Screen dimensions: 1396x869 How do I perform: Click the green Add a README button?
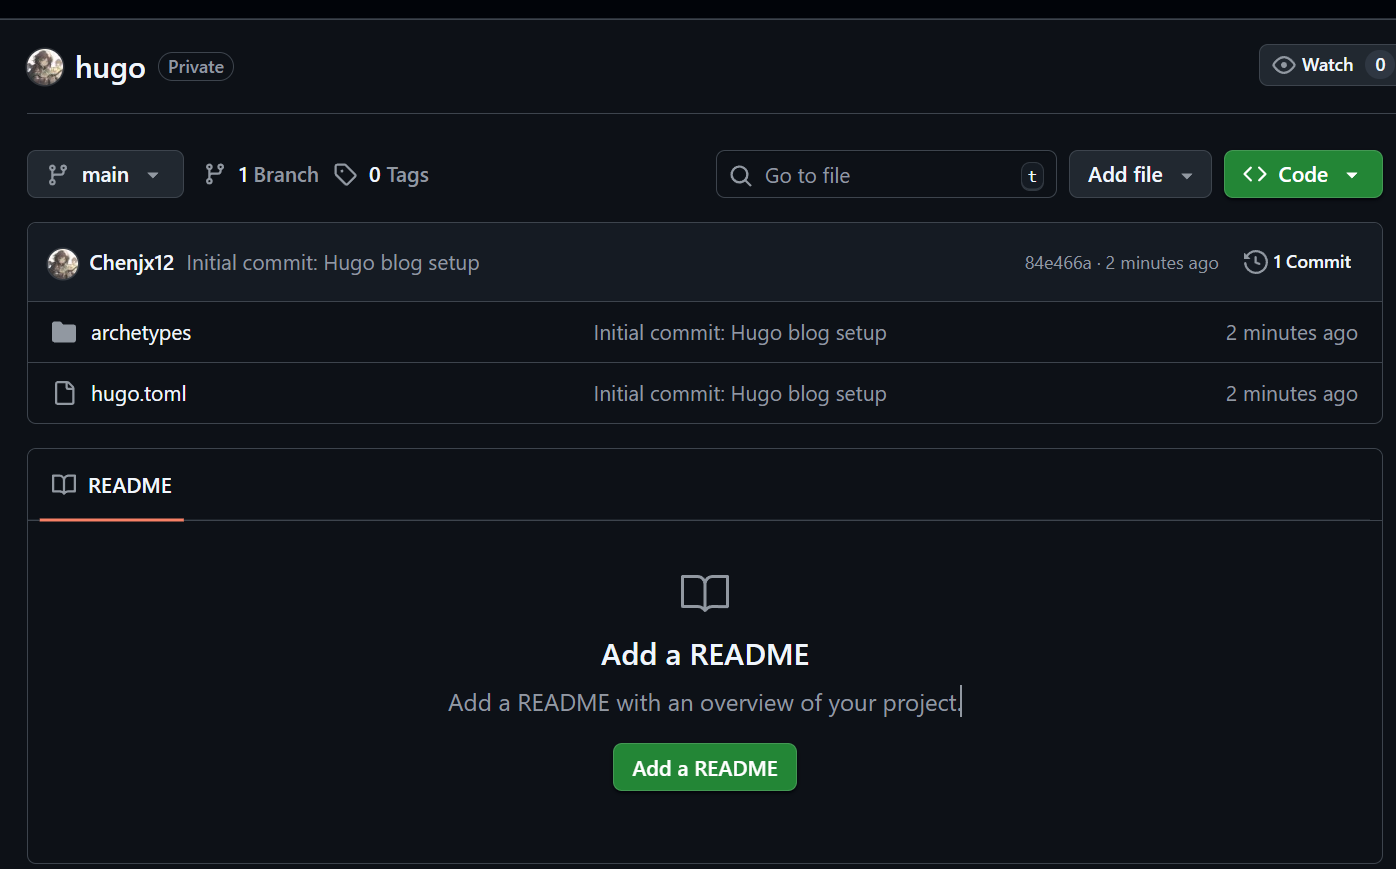click(705, 767)
